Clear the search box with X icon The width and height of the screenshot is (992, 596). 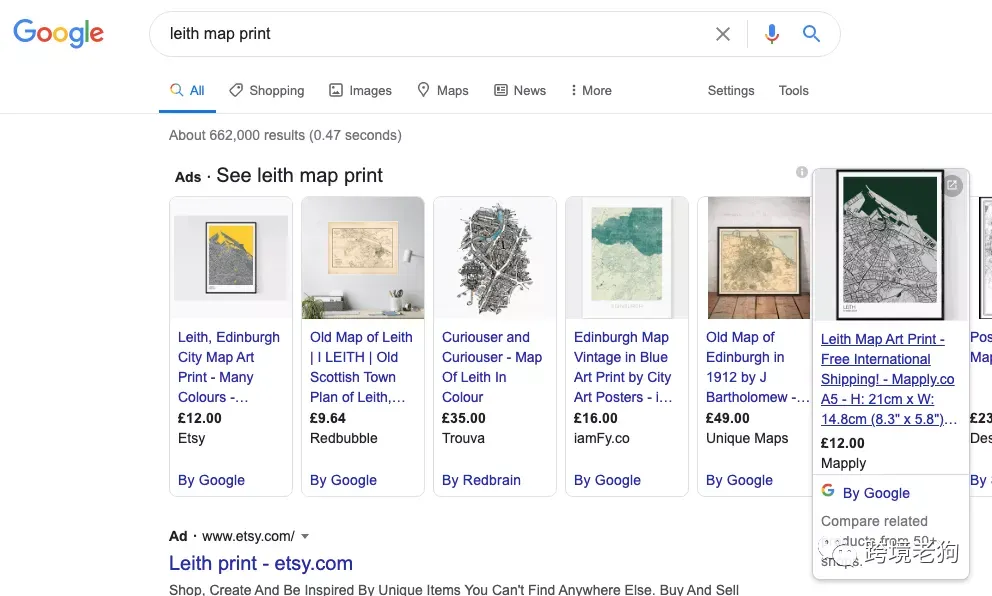[722, 34]
